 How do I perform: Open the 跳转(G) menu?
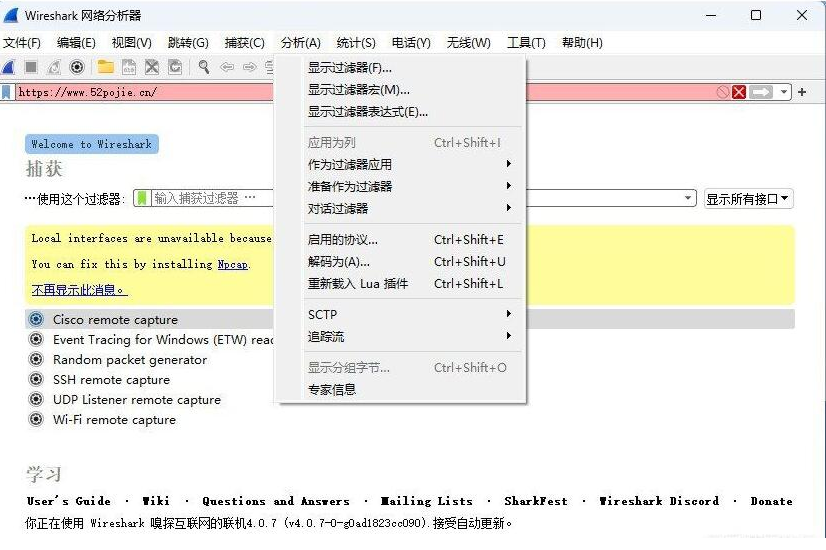188,43
